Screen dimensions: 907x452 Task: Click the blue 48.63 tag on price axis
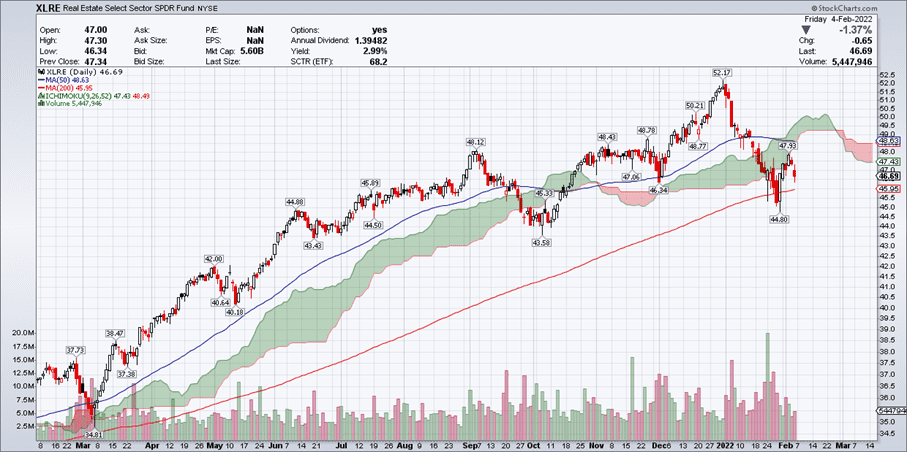click(887, 141)
